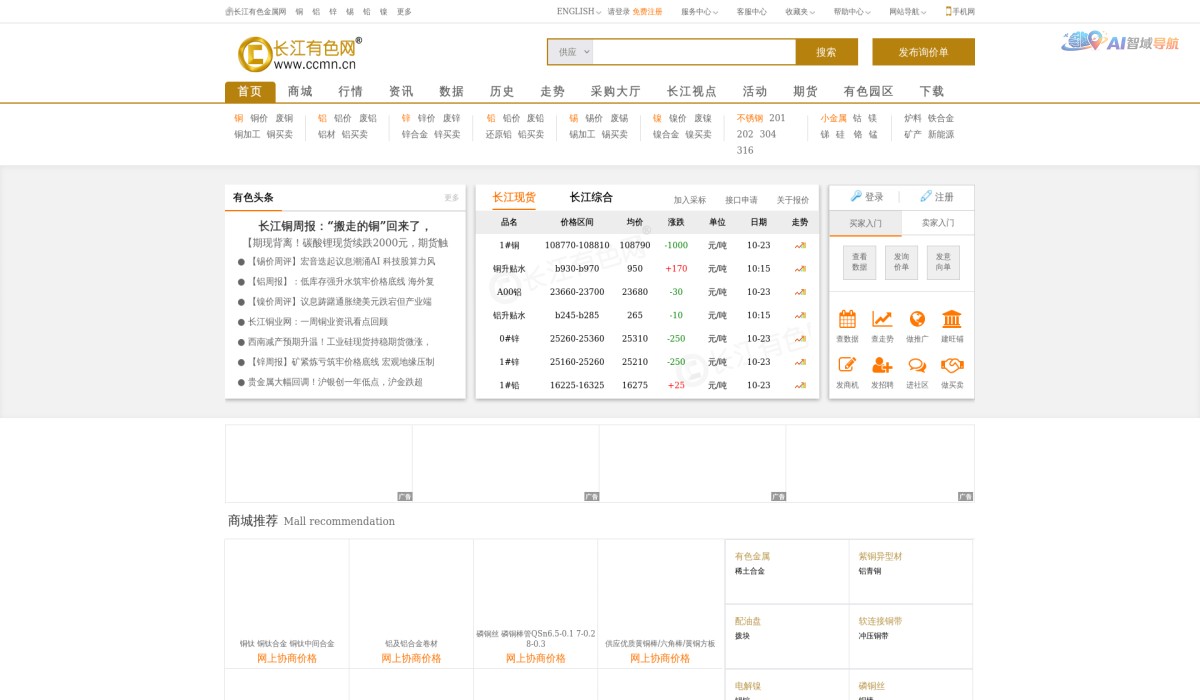The image size is (1200, 700).
Task: Open the 发招聘 add-person icon
Action: point(882,365)
